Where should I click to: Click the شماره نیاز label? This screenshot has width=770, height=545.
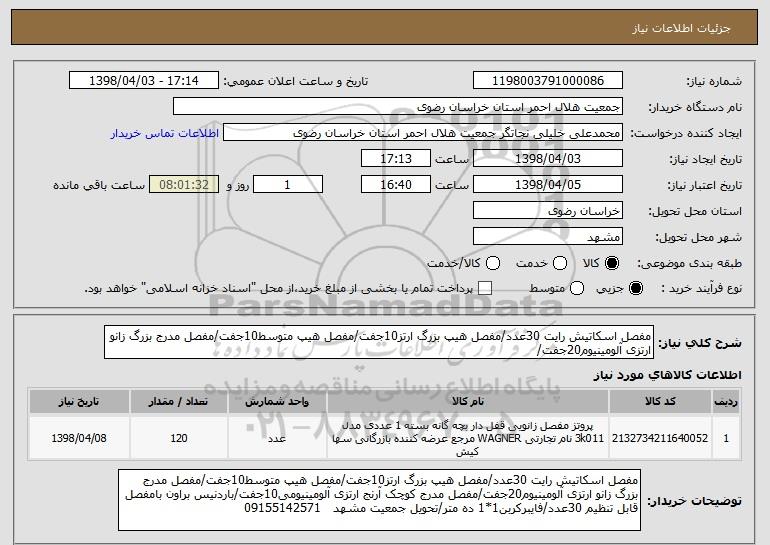tap(714, 81)
